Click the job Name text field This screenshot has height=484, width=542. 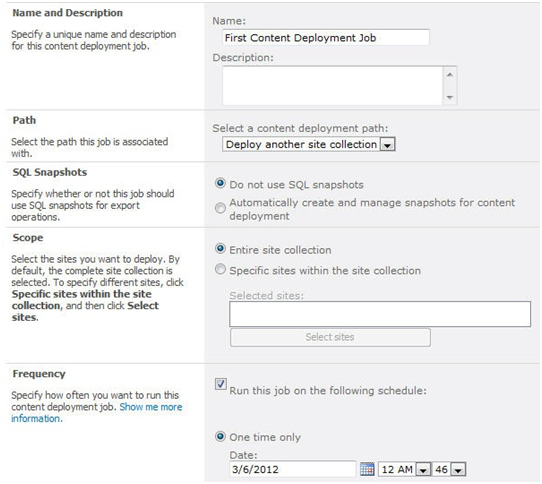point(326,37)
